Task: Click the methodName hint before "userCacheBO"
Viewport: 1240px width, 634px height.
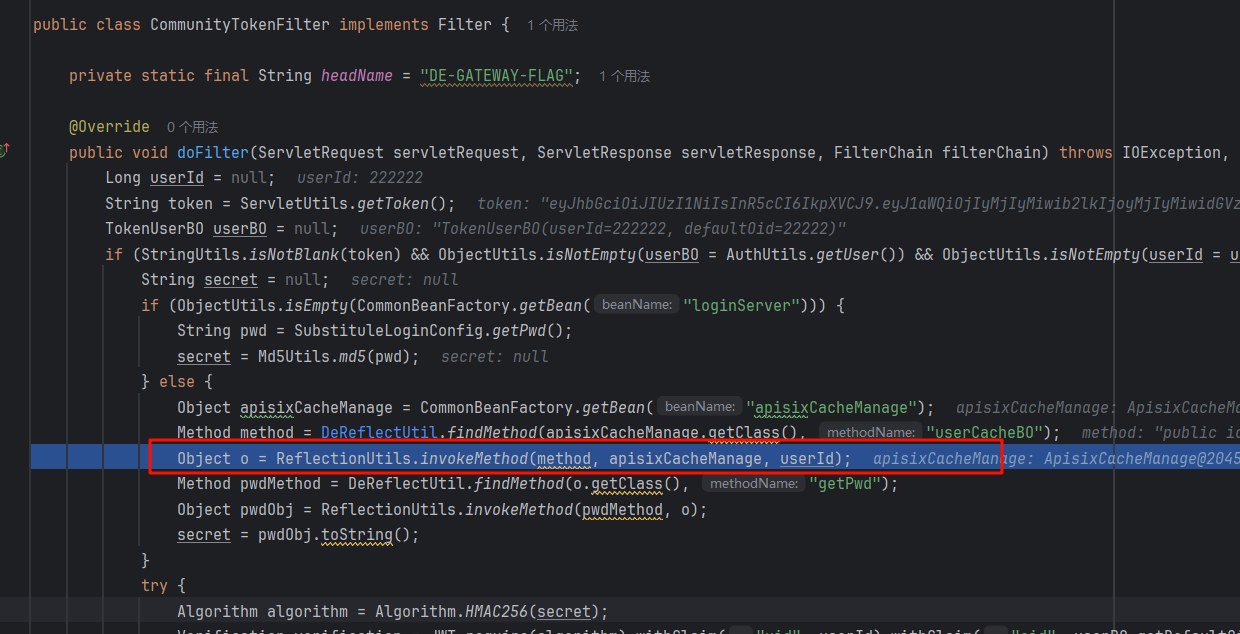Action: [x=869, y=432]
